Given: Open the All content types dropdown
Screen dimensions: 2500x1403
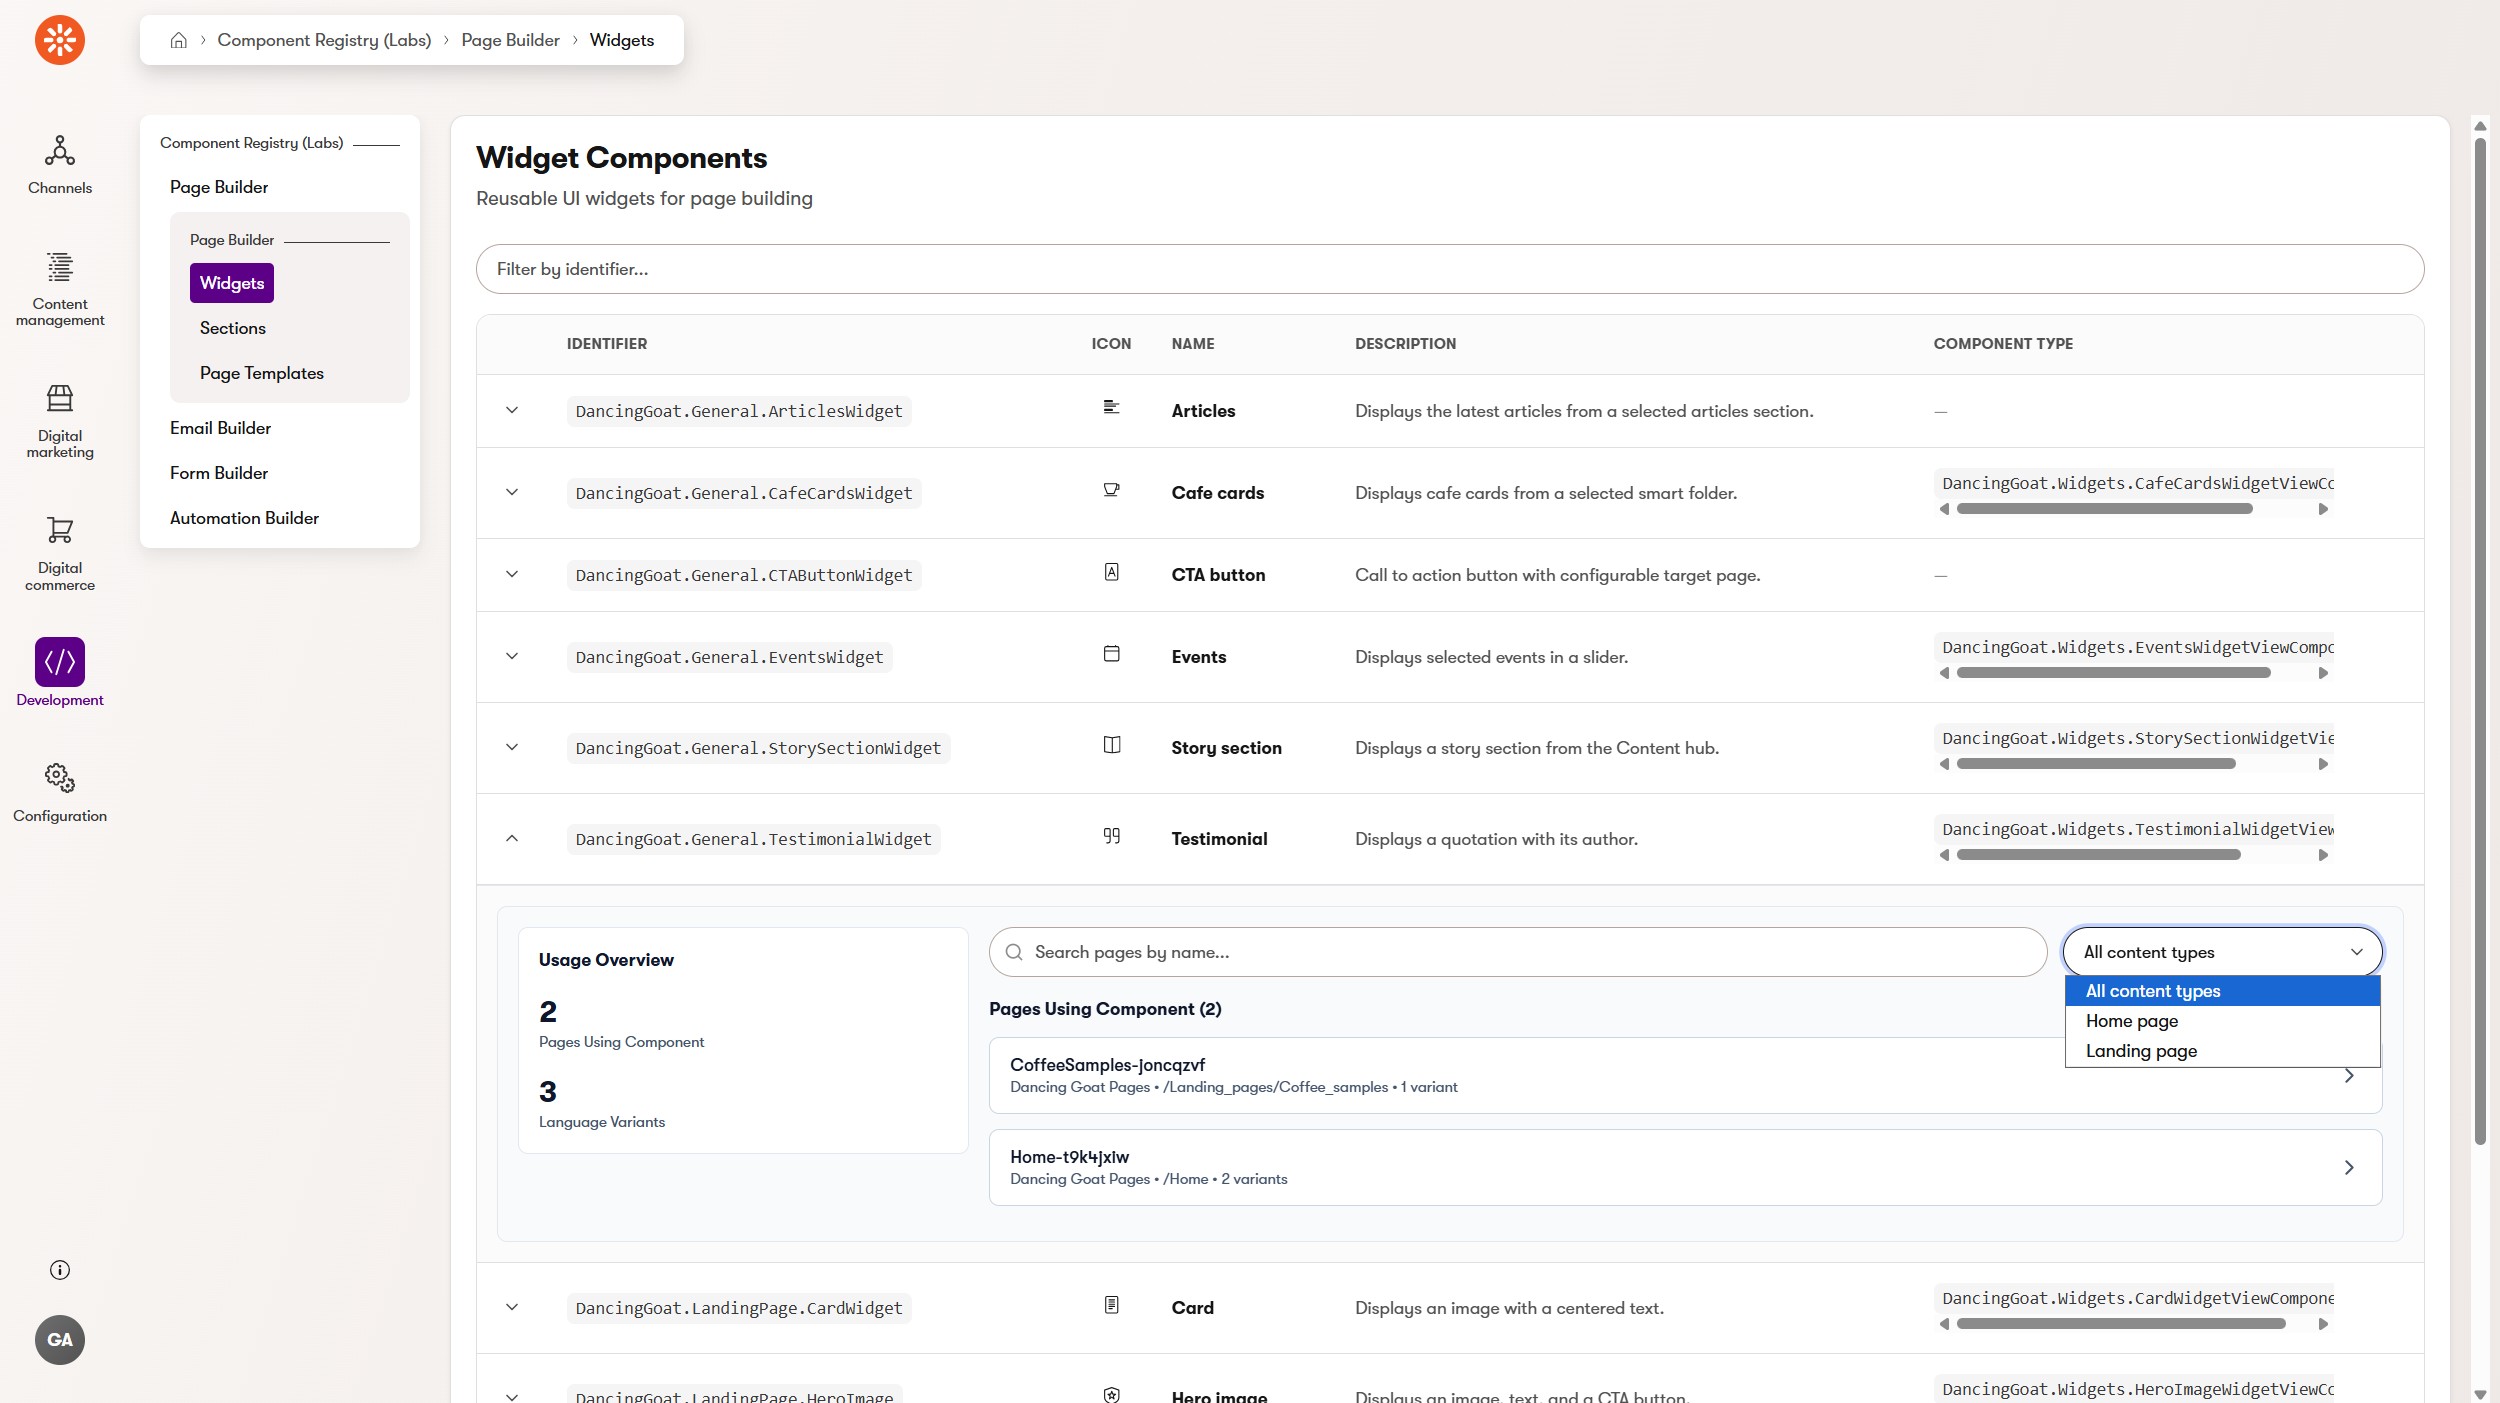Looking at the screenshot, I should tap(2223, 952).
